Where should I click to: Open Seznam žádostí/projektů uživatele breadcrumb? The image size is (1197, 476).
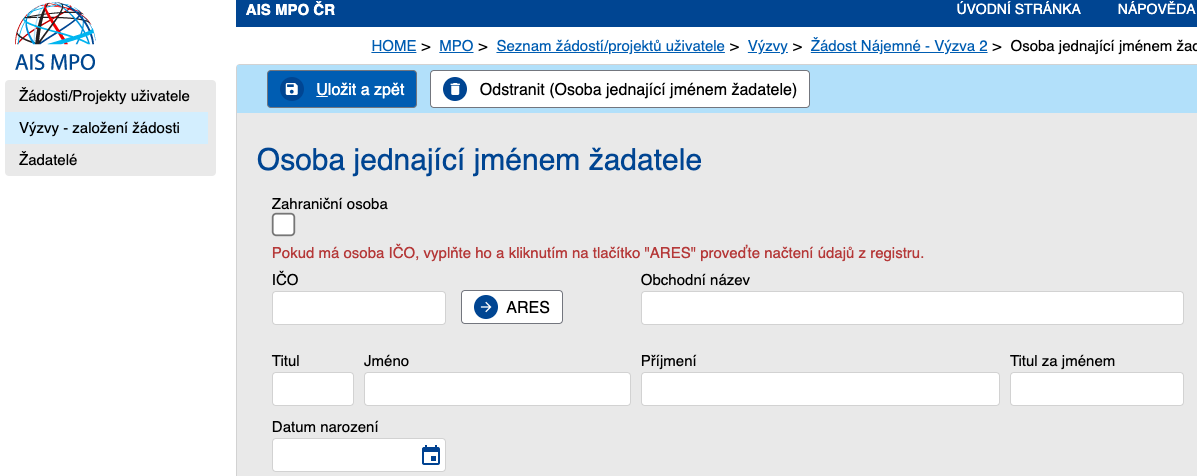[610, 46]
